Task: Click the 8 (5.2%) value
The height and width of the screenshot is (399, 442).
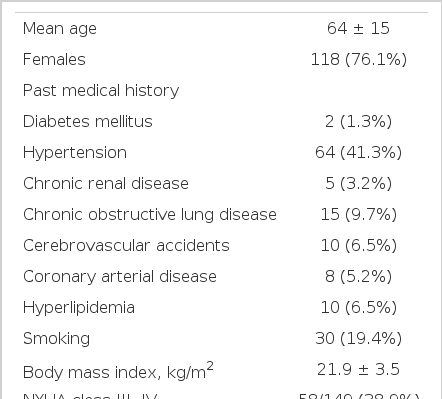Action: pos(358,277)
